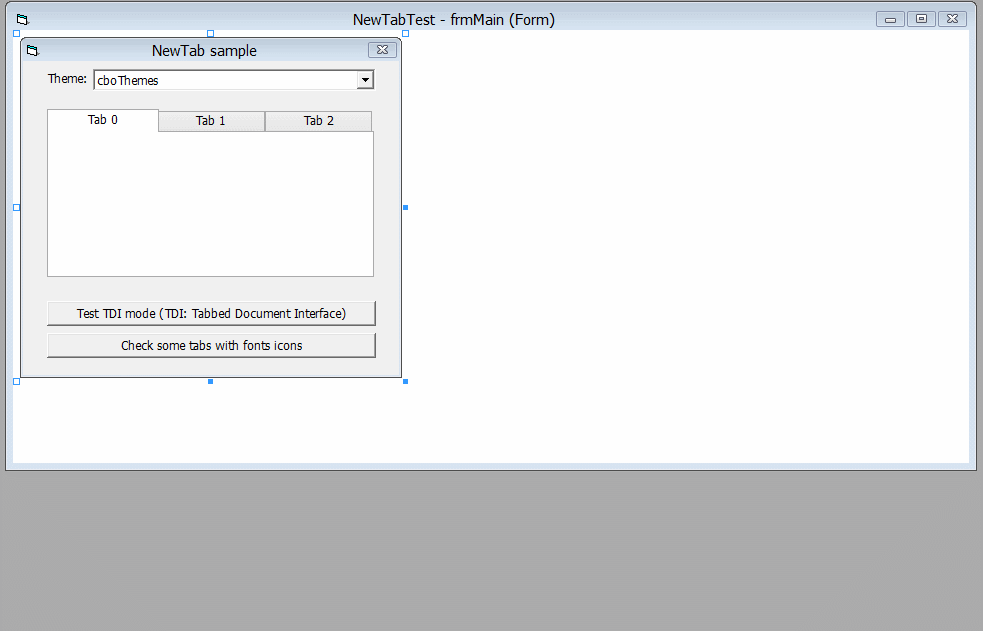
Task: Open the cboThemes dropdown arrow
Action: click(x=365, y=80)
